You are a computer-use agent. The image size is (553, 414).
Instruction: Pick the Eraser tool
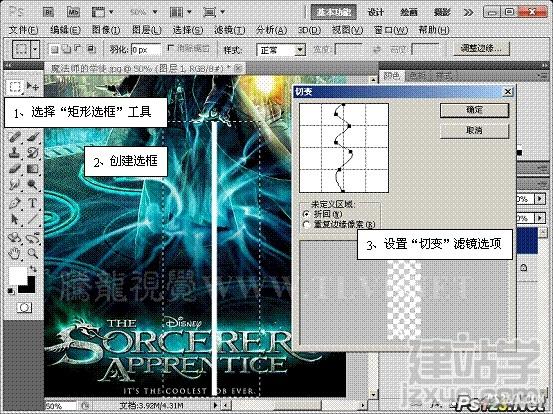[14, 169]
